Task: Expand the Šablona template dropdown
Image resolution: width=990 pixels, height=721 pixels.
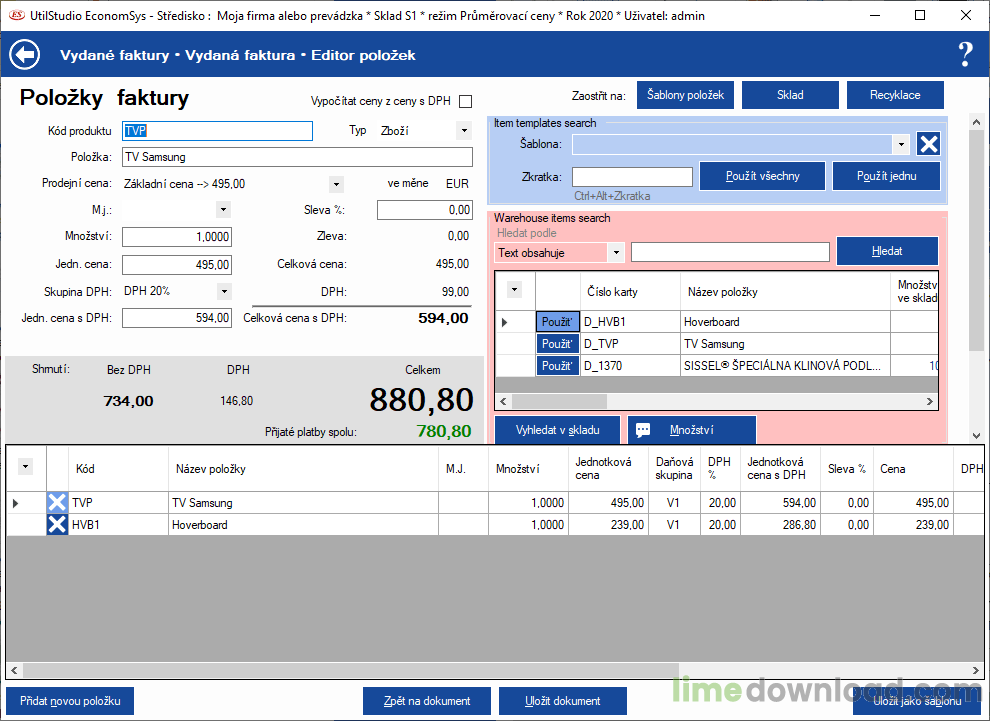Action: tap(901, 144)
